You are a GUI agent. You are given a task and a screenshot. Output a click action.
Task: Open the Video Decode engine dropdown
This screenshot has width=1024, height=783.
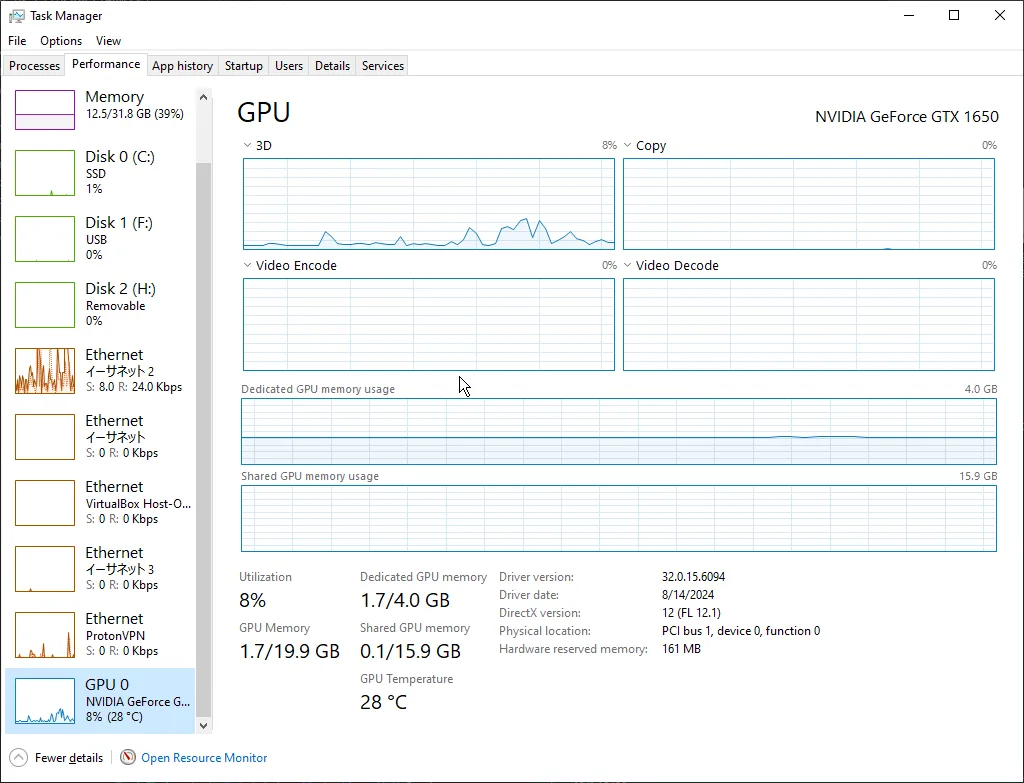tap(628, 266)
